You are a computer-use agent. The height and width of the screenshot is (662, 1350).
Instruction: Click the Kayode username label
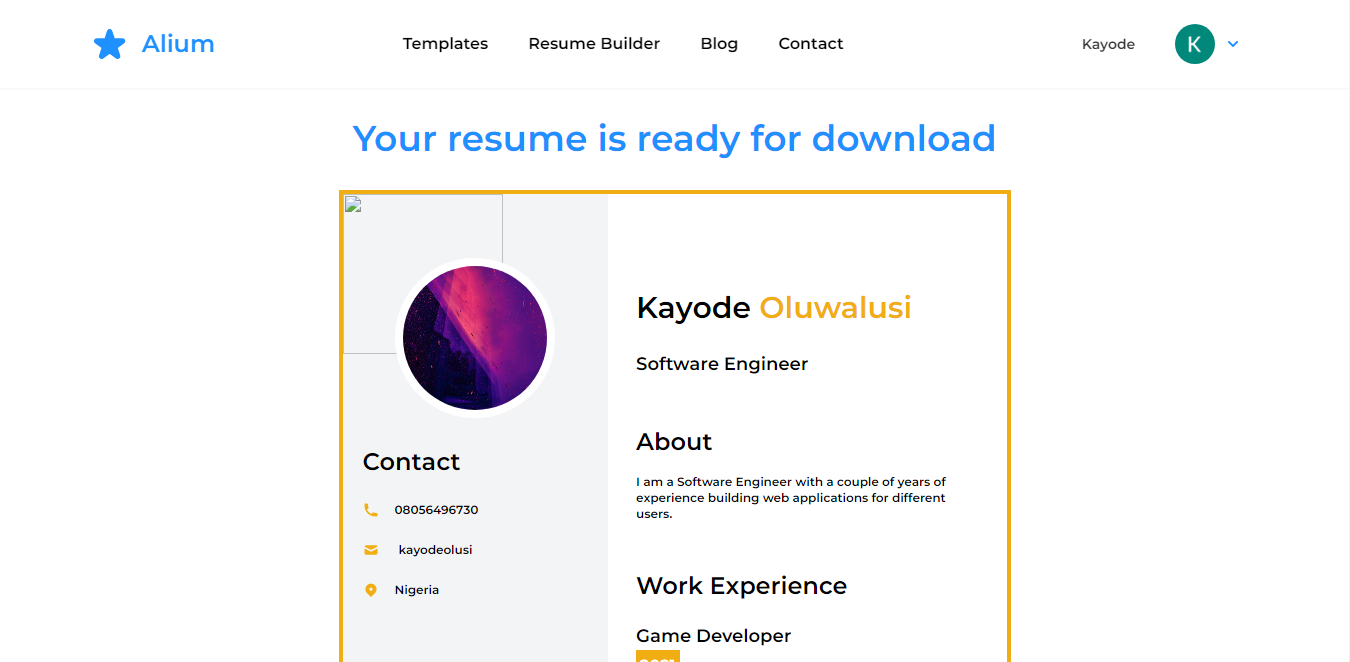pyautogui.click(x=1108, y=44)
